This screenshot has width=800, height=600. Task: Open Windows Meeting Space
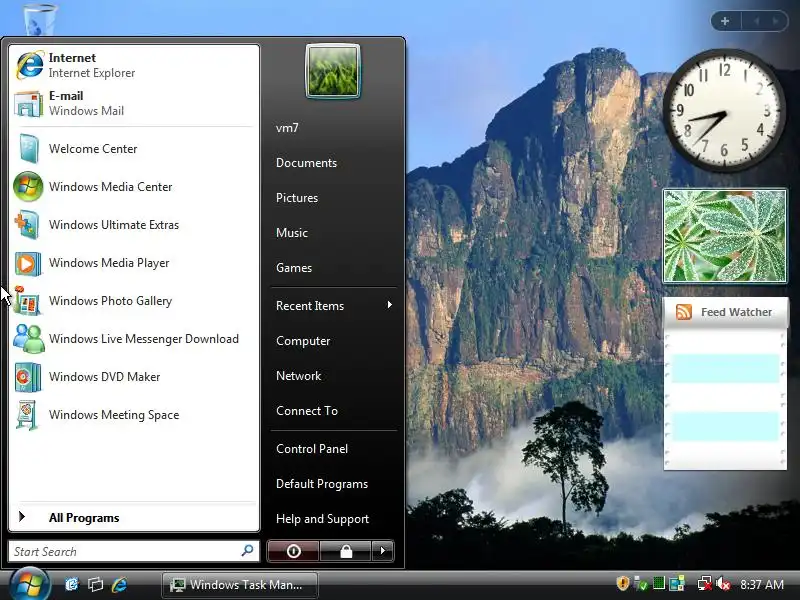click(x=134, y=415)
